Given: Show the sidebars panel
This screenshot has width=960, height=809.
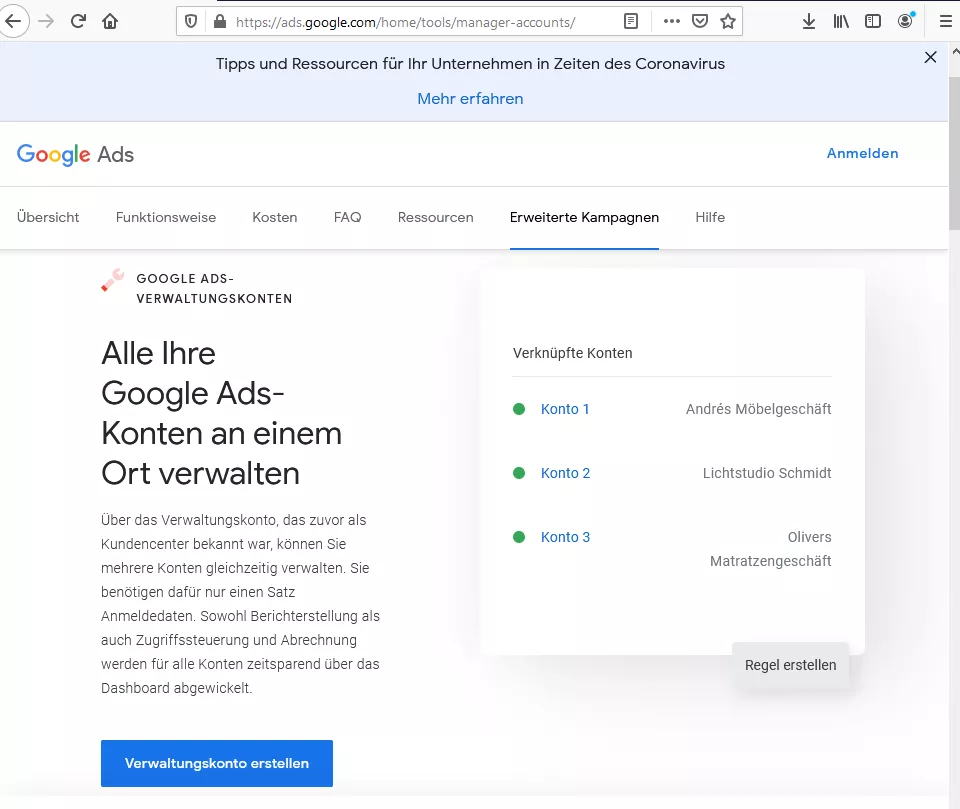Looking at the screenshot, I should coord(872,21).
